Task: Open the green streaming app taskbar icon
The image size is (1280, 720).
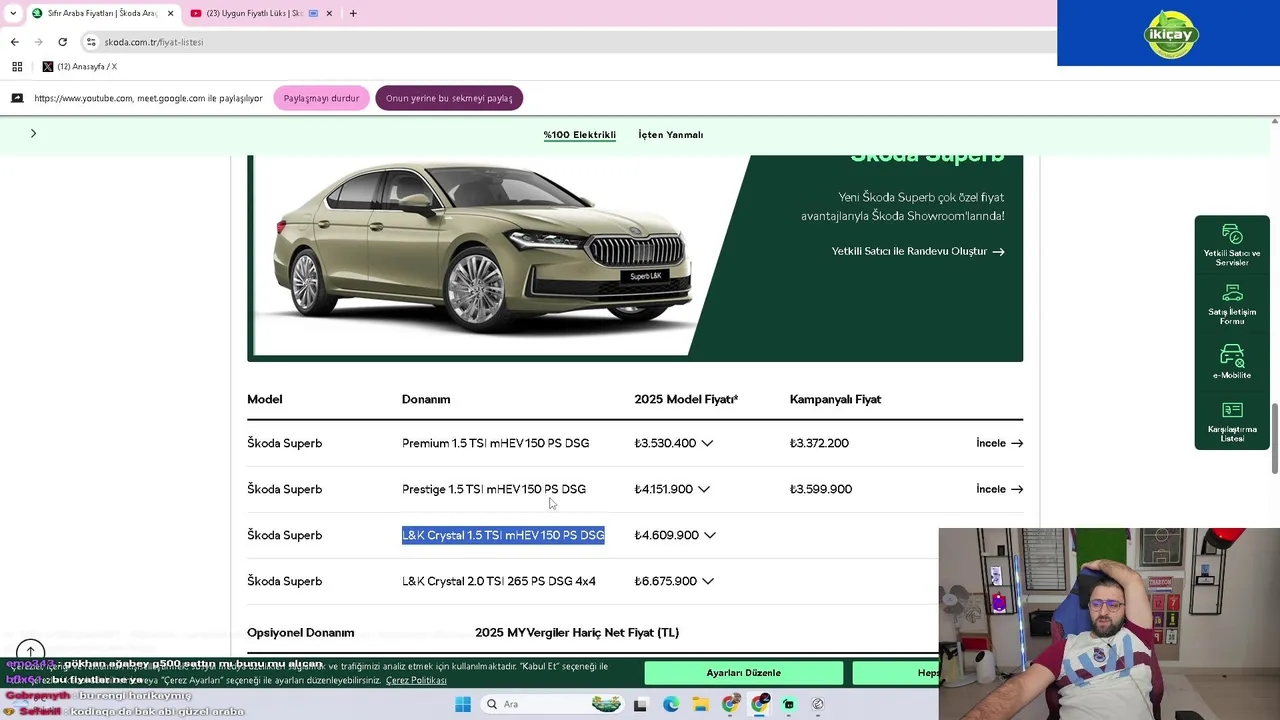Action: tap(788, 704)
